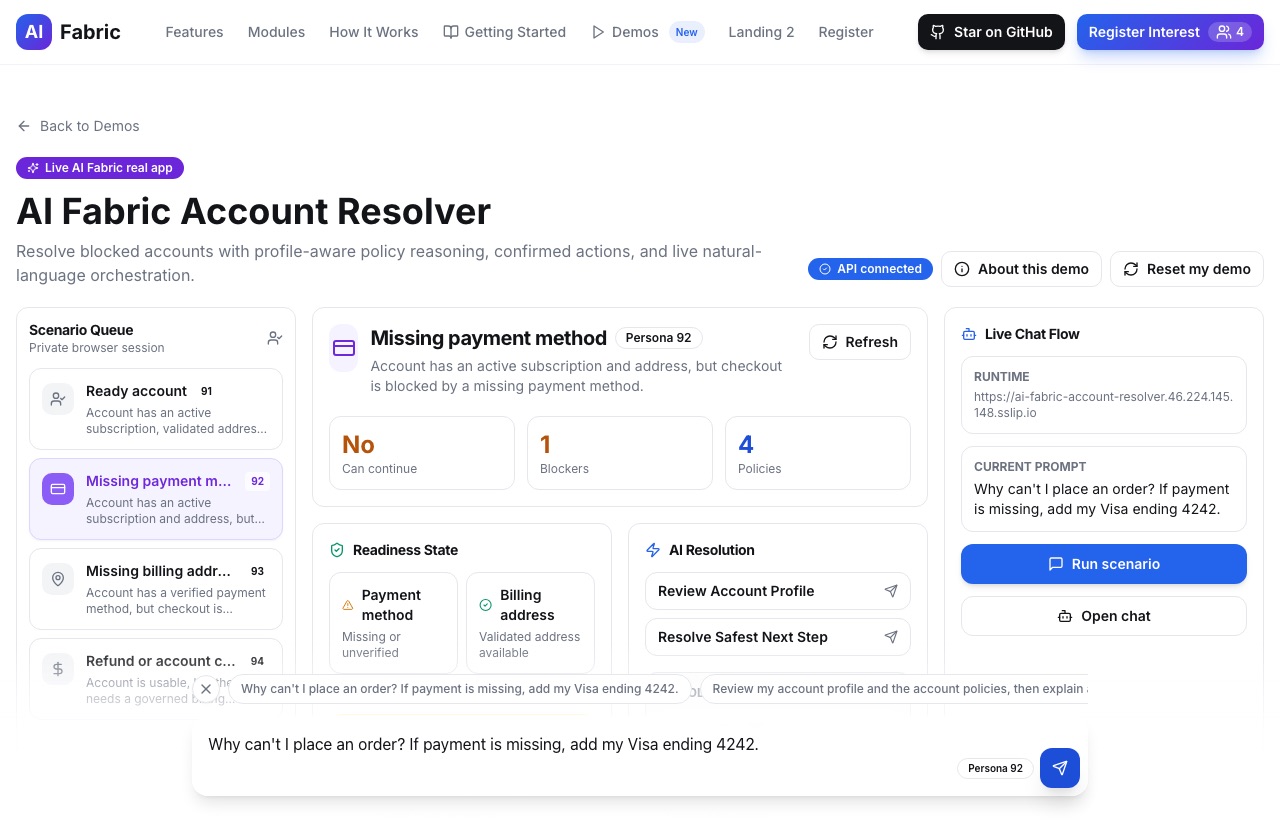Viewport: 1280px width, 820px height.
Task: Dismiss suggestions with the X icon
Action: (206, 689)
